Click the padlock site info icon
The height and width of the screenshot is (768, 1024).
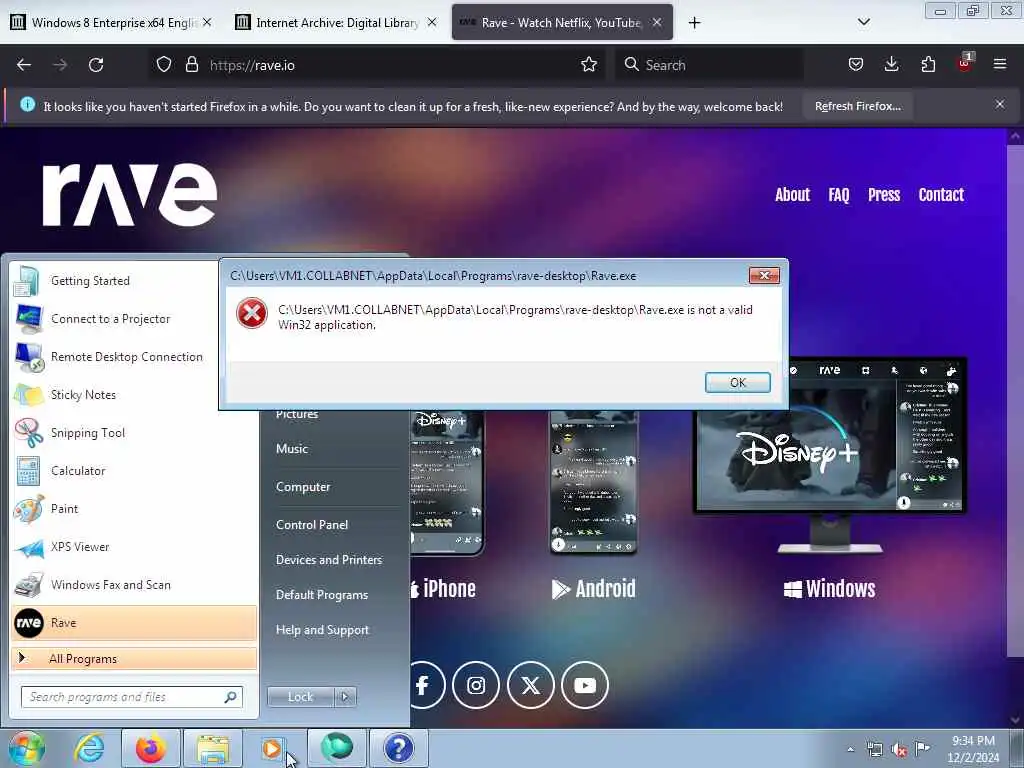[x=191, y=65]
